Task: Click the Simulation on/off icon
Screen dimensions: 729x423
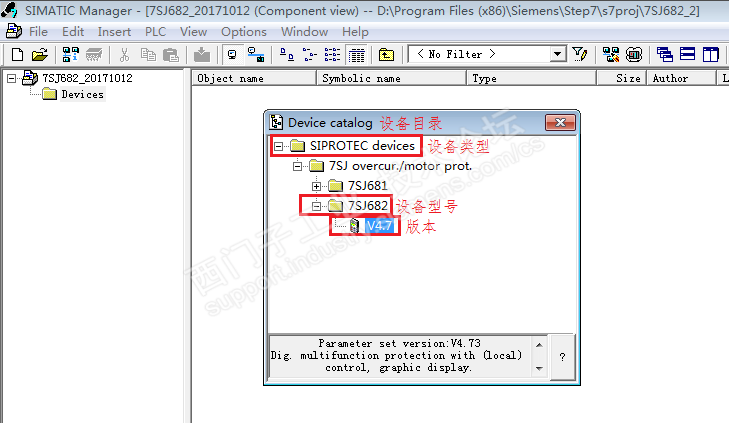Action: [634, 55]
